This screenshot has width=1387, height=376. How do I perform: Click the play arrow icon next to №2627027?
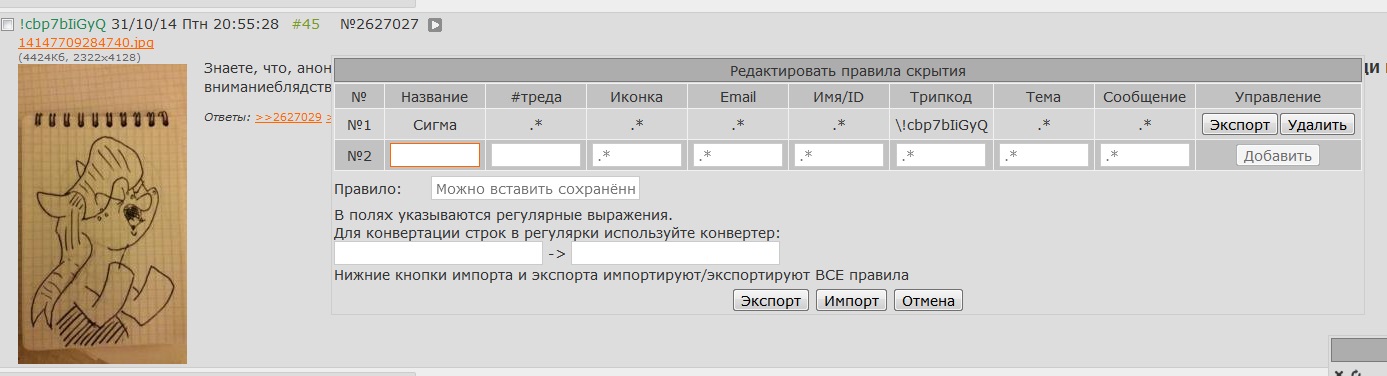coord(435,24)
